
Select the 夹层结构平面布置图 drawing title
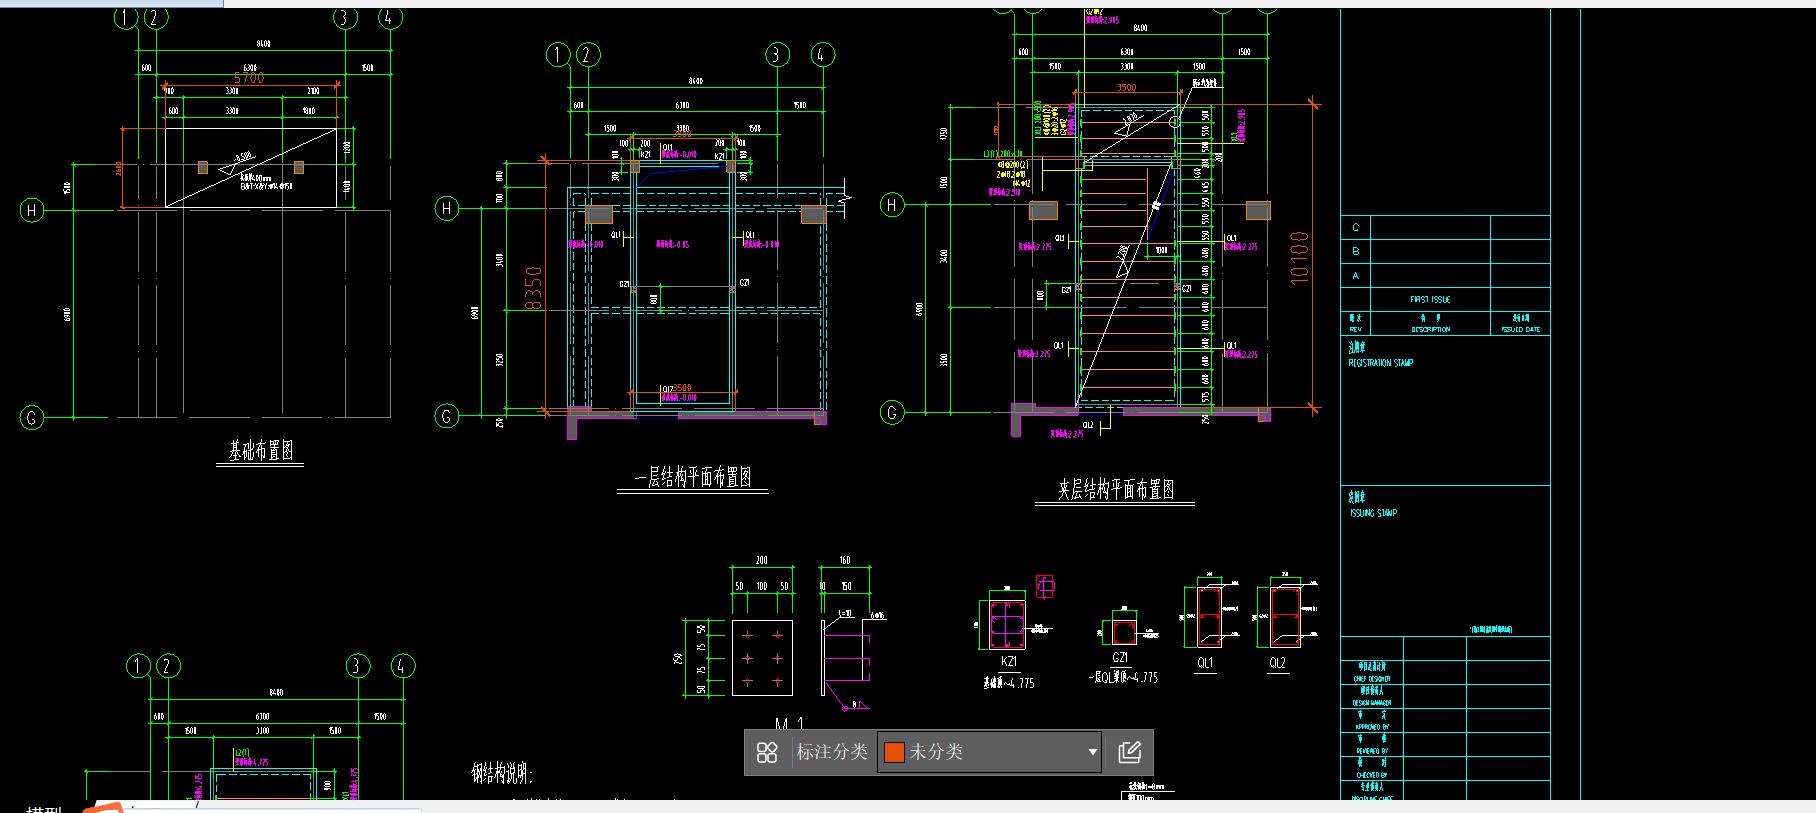click(1116, 490)
